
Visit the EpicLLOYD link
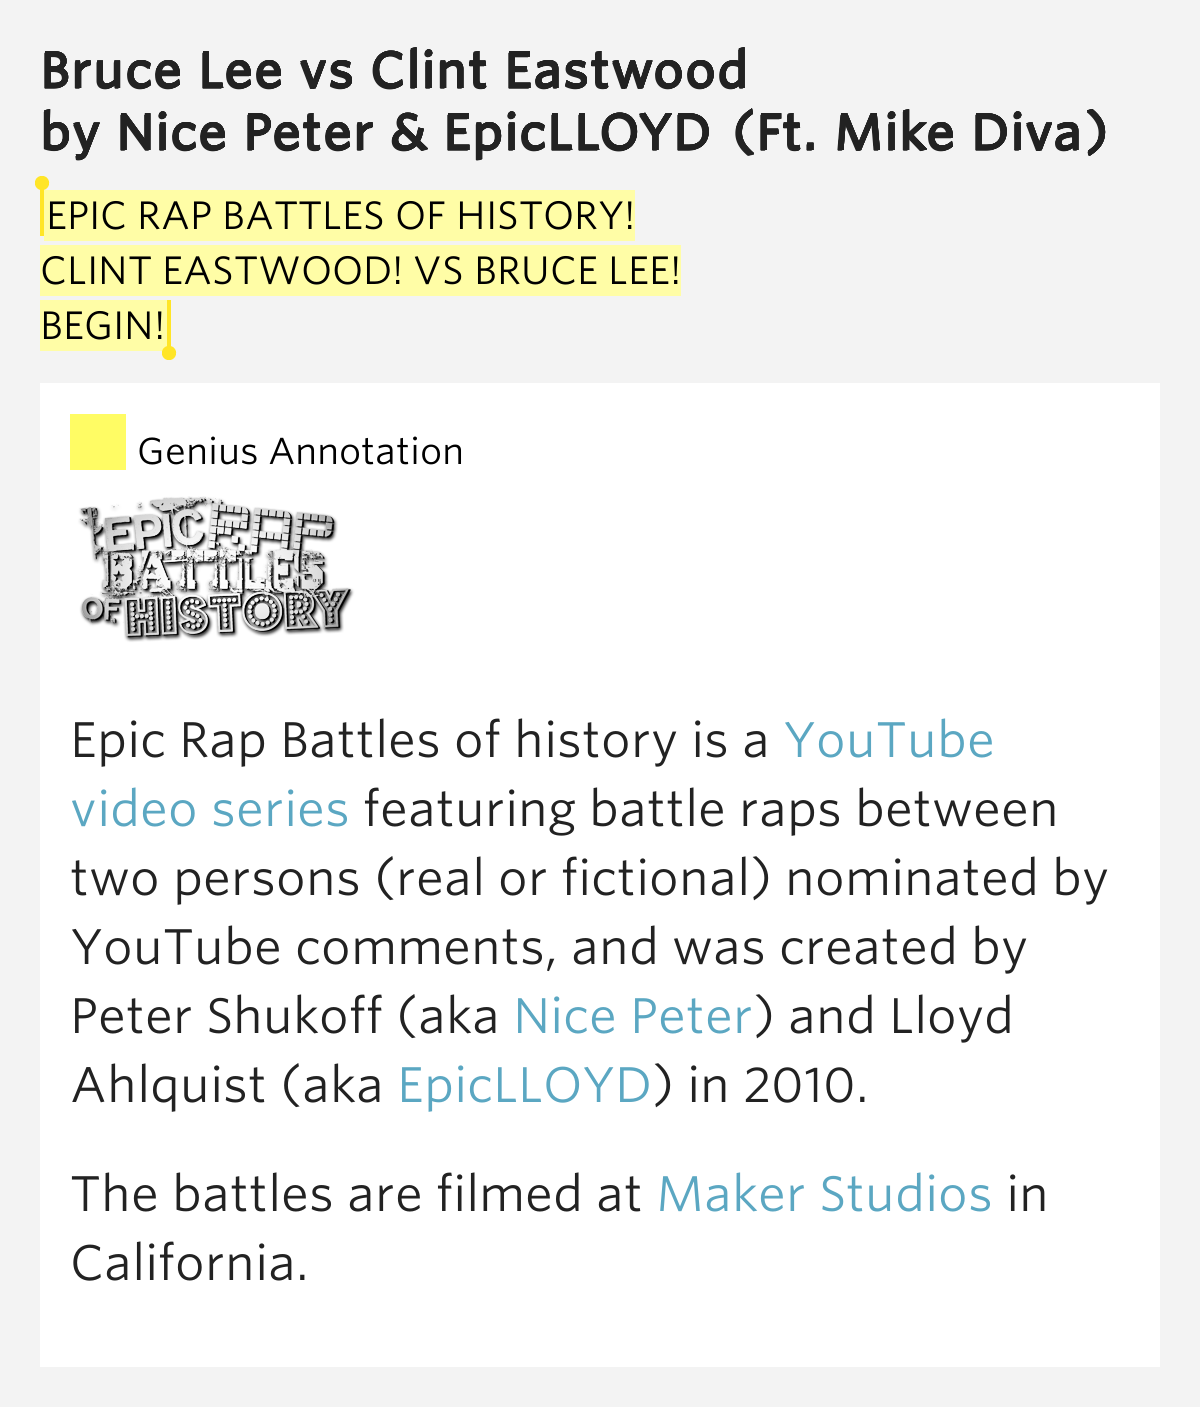pos(525,1085)
